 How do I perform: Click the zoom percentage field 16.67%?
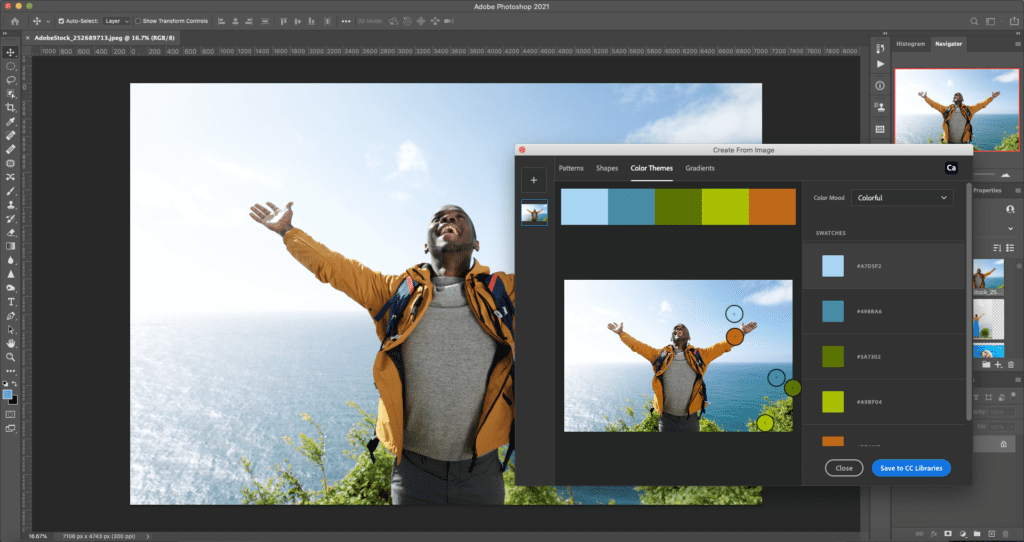click(38, 536)
